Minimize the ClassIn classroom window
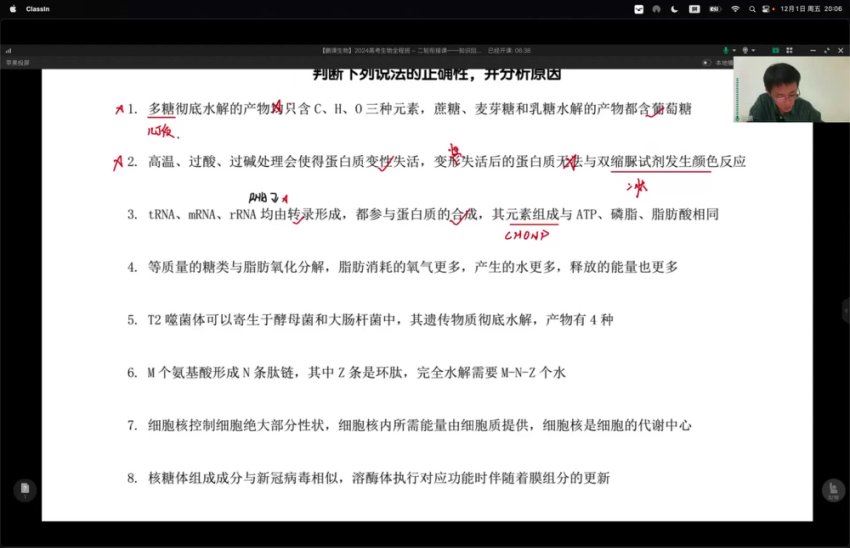 813,50
